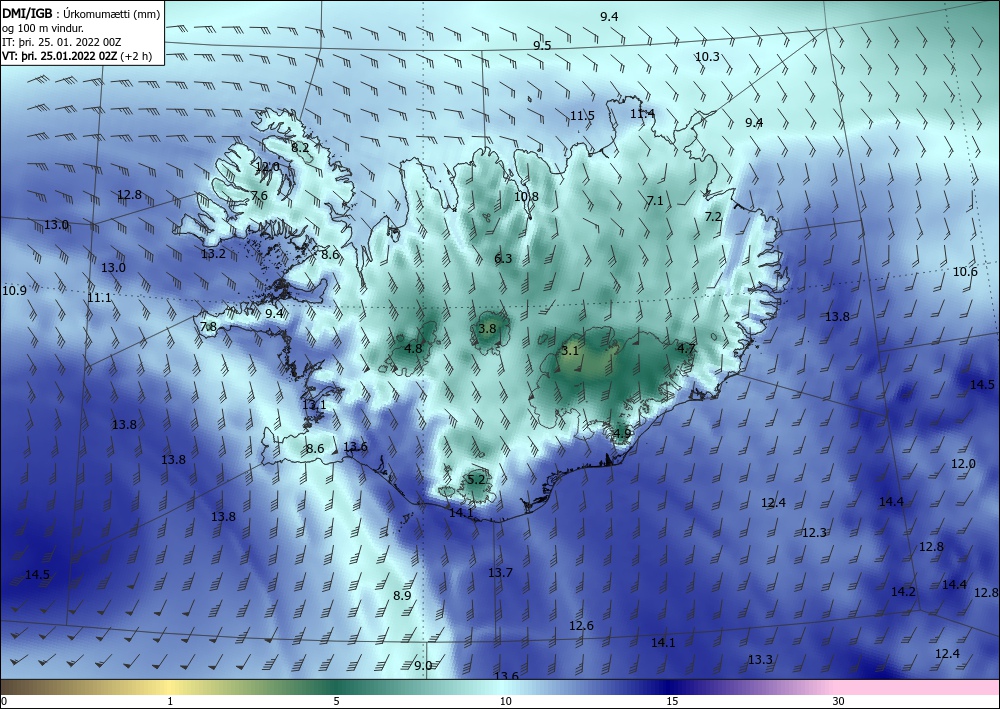Image resolution: width=1000 pixels, height=709 pixels.
Task: Select the 8.2 value in the Westfjords
Action: 300,148
